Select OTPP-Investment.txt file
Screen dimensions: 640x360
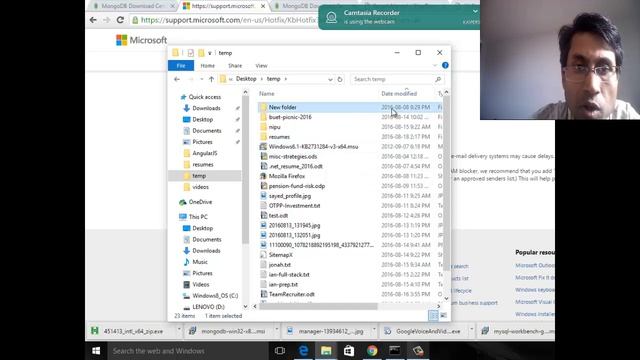point(294,206)
